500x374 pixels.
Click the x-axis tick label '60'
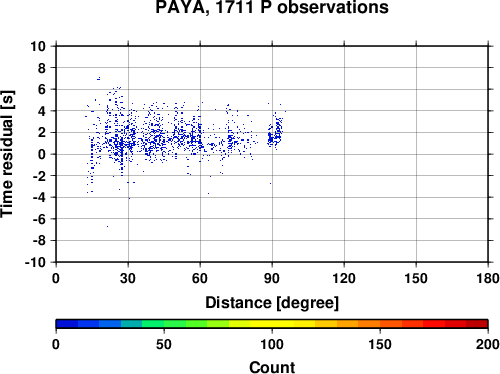(200, 278)
